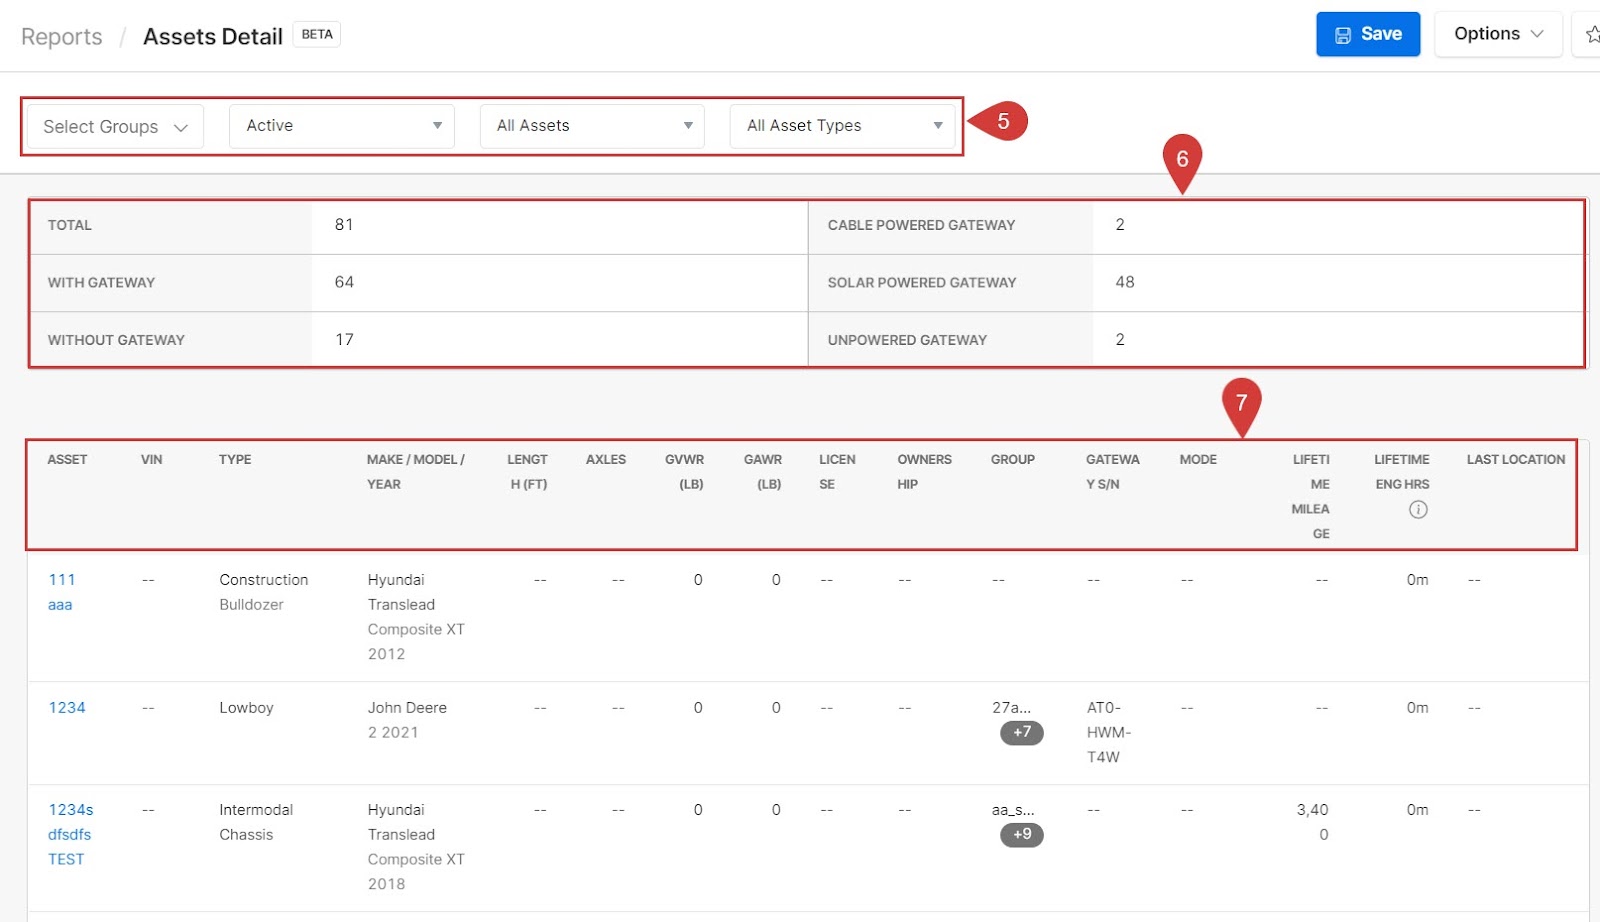Open the All Assets dropdown
This screenshot has height=922, width=1600.
tap(592, 126)
